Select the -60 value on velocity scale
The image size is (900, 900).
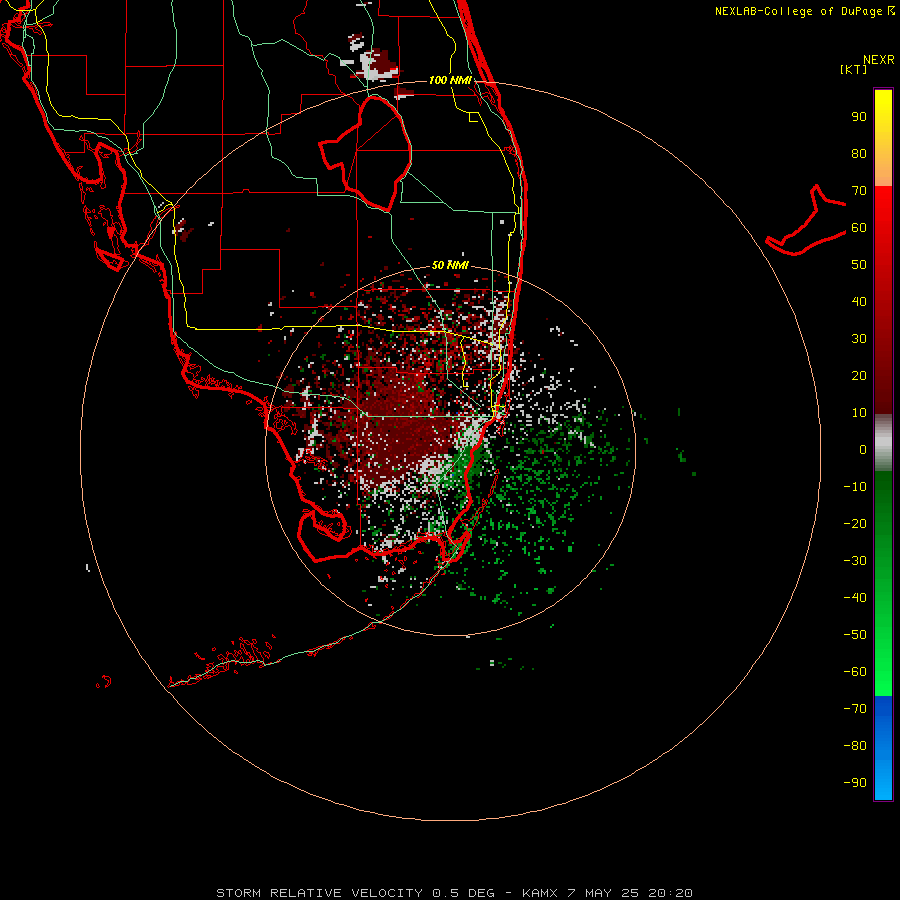[855, 672]
